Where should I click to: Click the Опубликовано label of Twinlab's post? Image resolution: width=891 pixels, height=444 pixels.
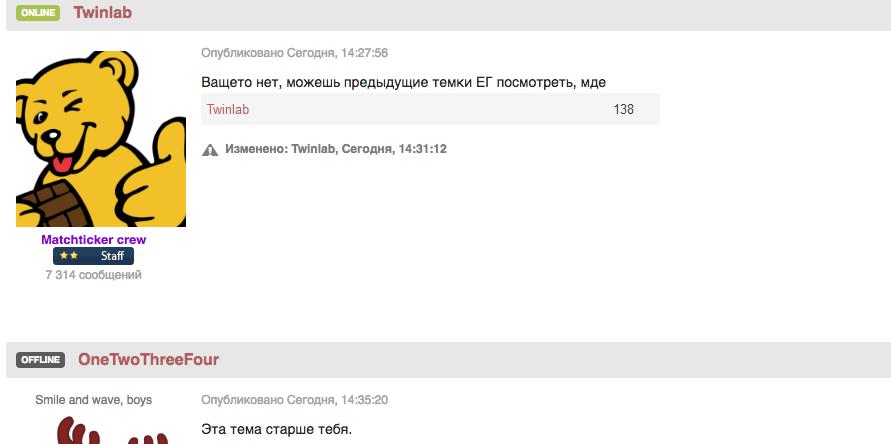(x=242, y=53)
